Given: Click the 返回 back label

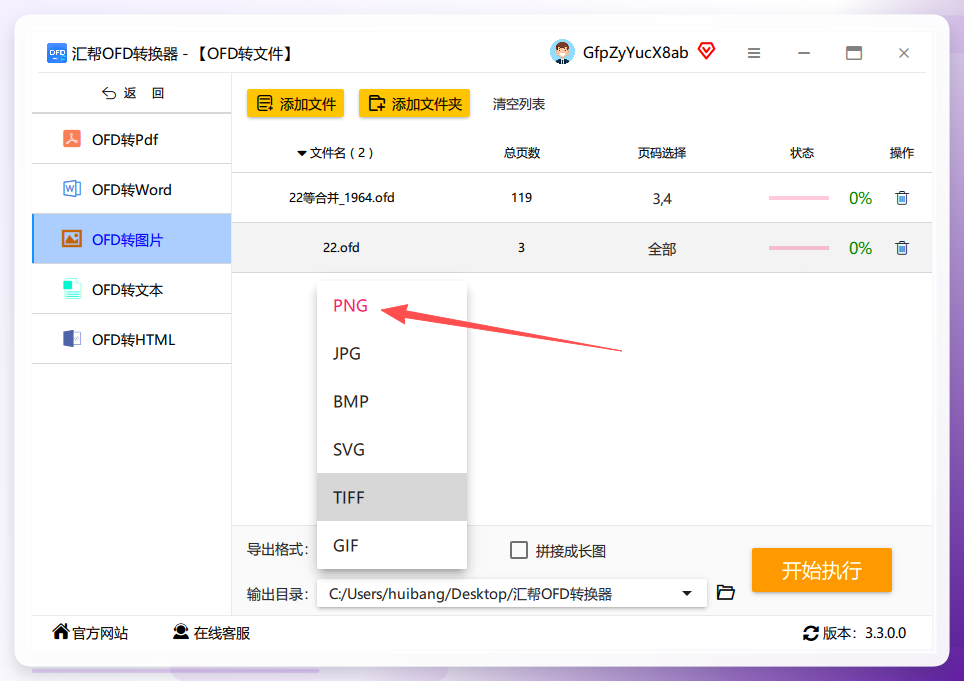Looking at the screenshot, I should [144, 93].
